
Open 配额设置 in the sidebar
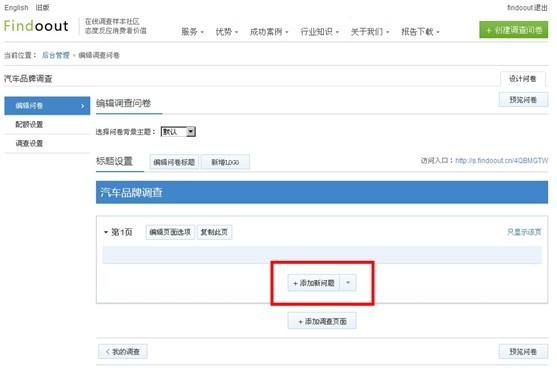click(x=47, y=124)
